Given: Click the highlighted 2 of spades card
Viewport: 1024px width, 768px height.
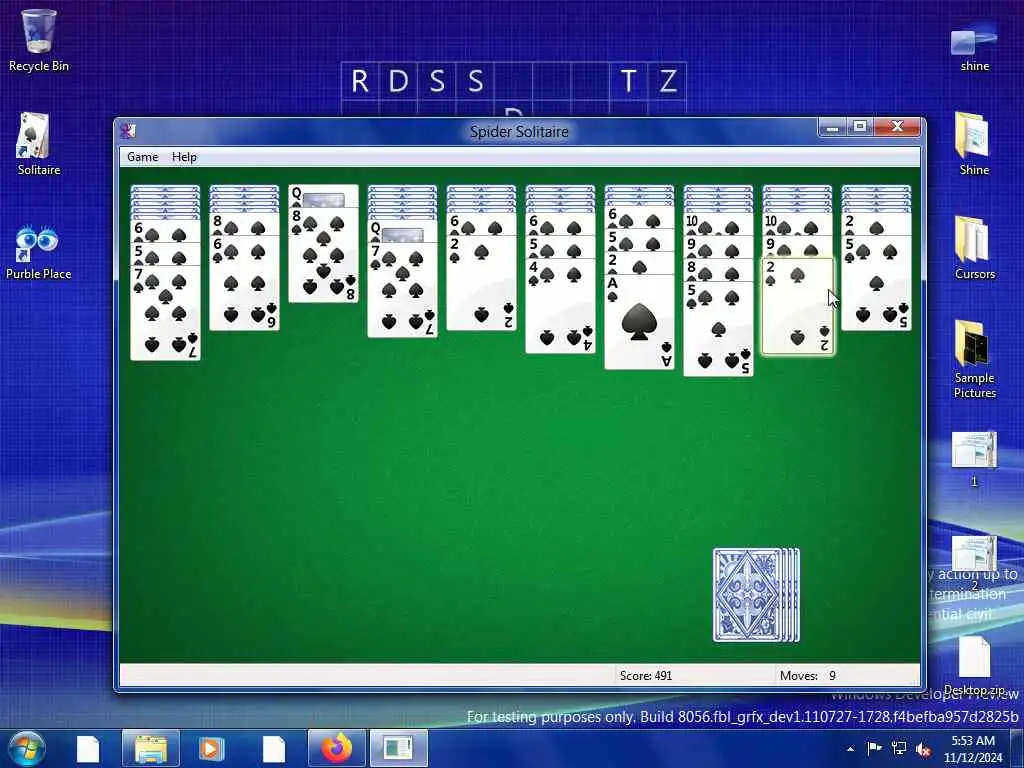Looking at the screenshot, I should [798, 306].
